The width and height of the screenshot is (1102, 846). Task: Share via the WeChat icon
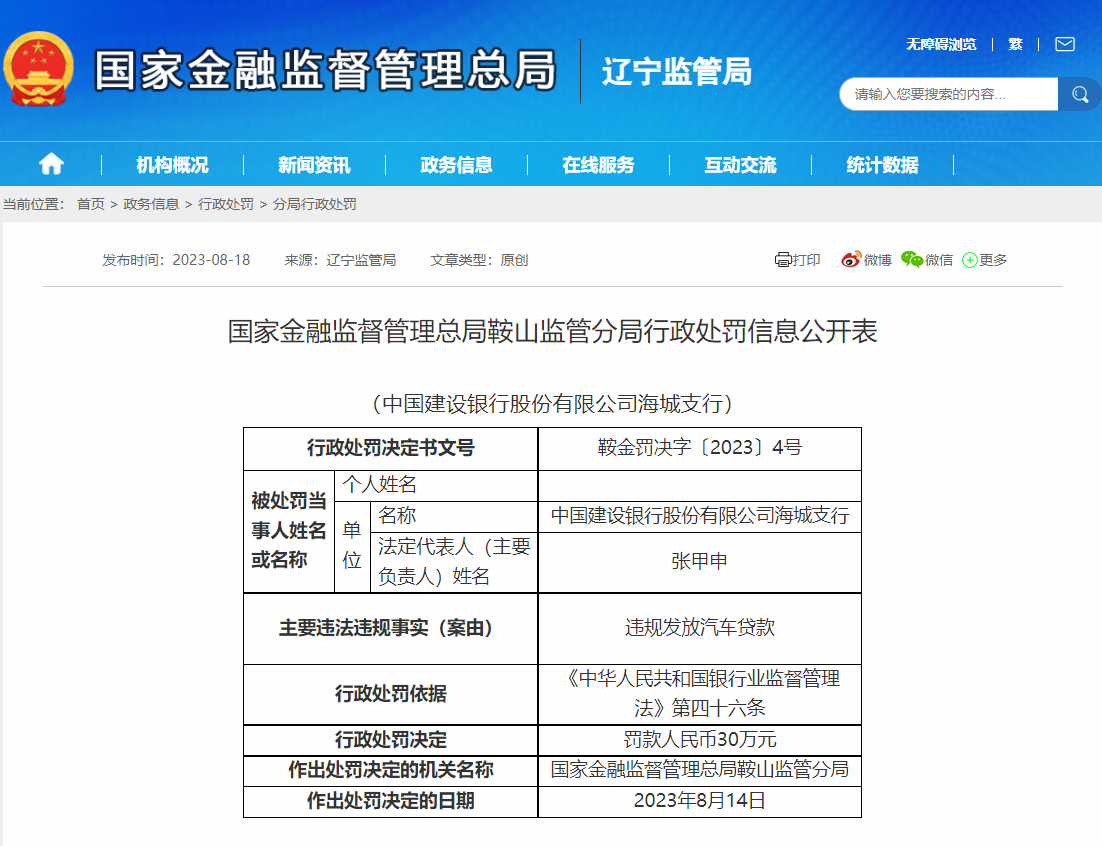tap(911, 260)
